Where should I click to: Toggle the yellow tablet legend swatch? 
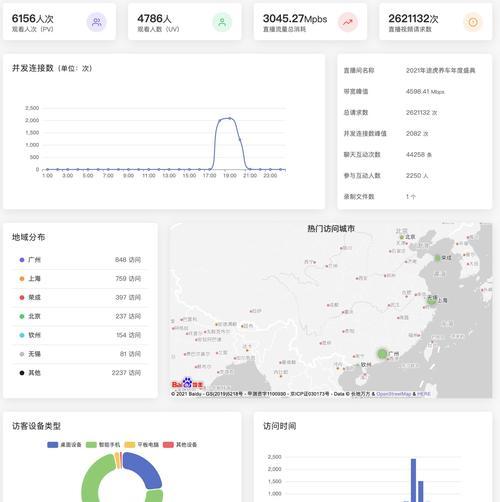tap(130, 445)
